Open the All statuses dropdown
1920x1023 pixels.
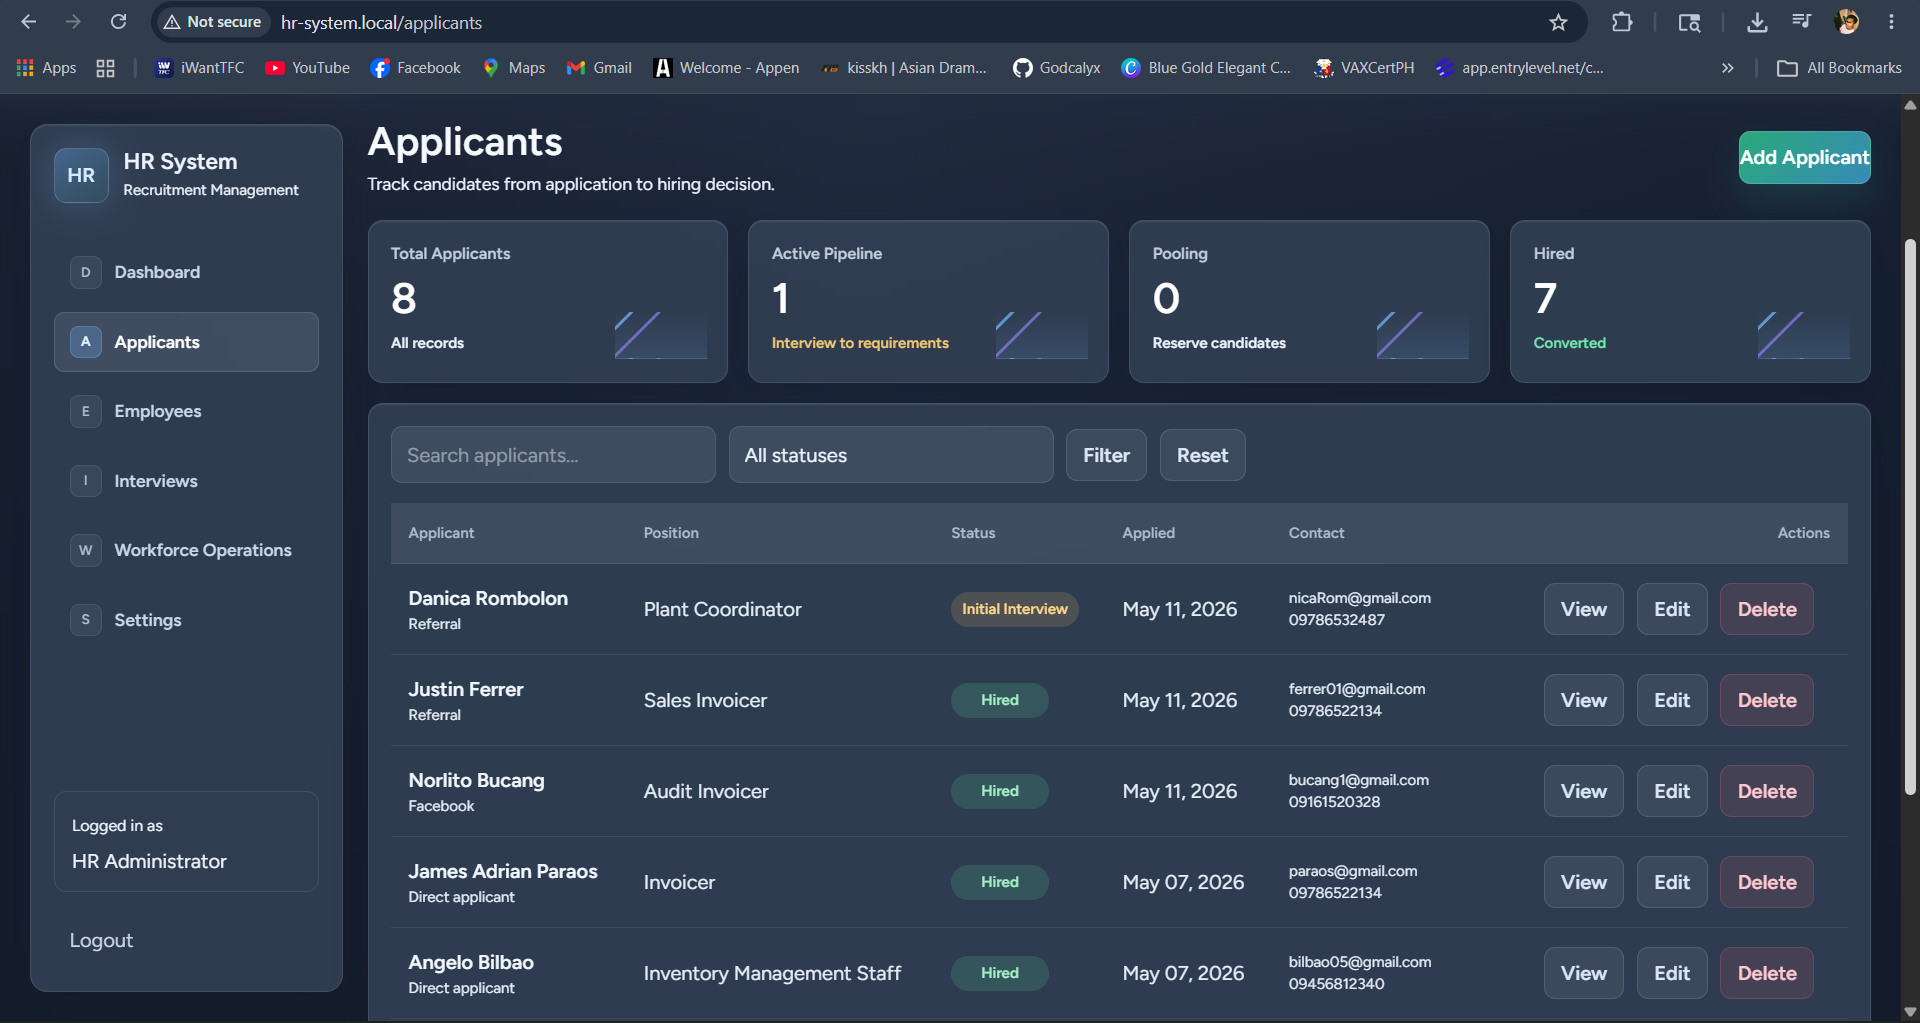point(891,455)
